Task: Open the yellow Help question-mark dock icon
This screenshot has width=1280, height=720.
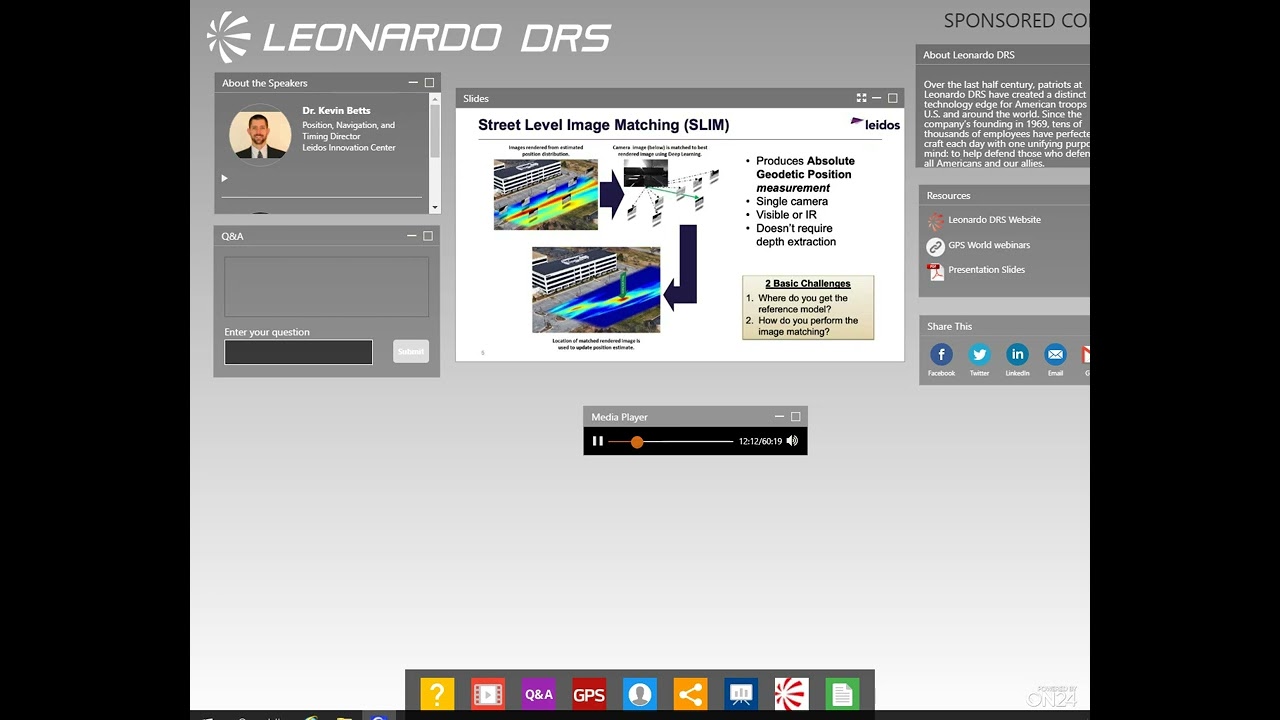Action: [x=437, y=694]
